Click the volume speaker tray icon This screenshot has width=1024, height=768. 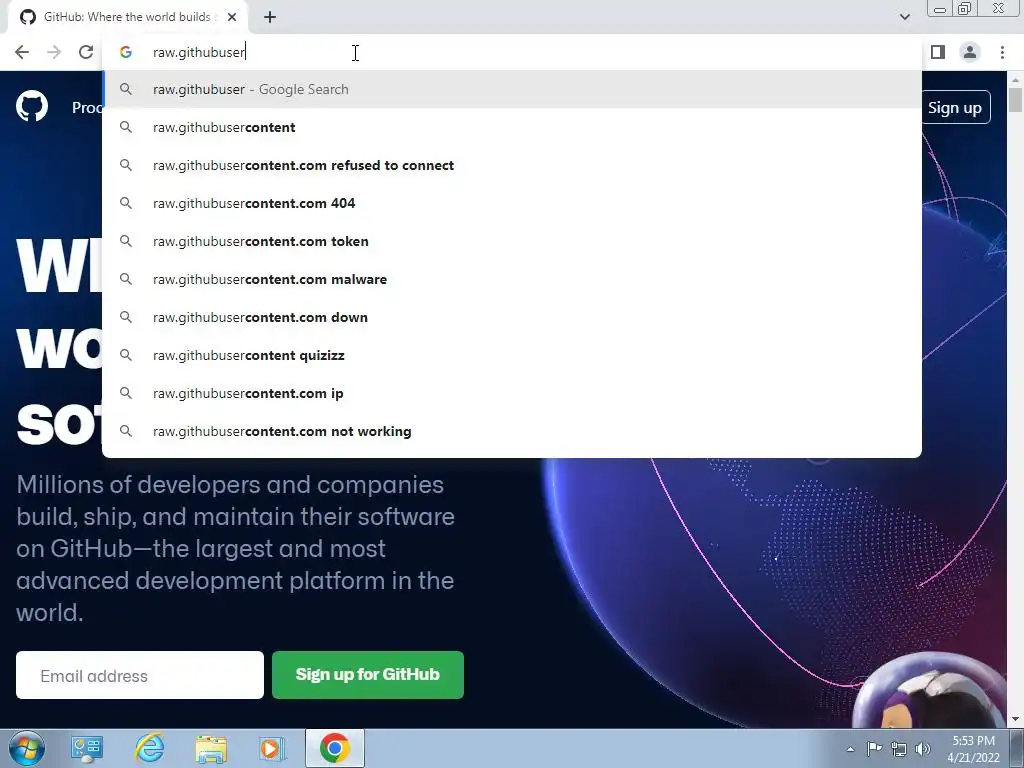(923, 749)
